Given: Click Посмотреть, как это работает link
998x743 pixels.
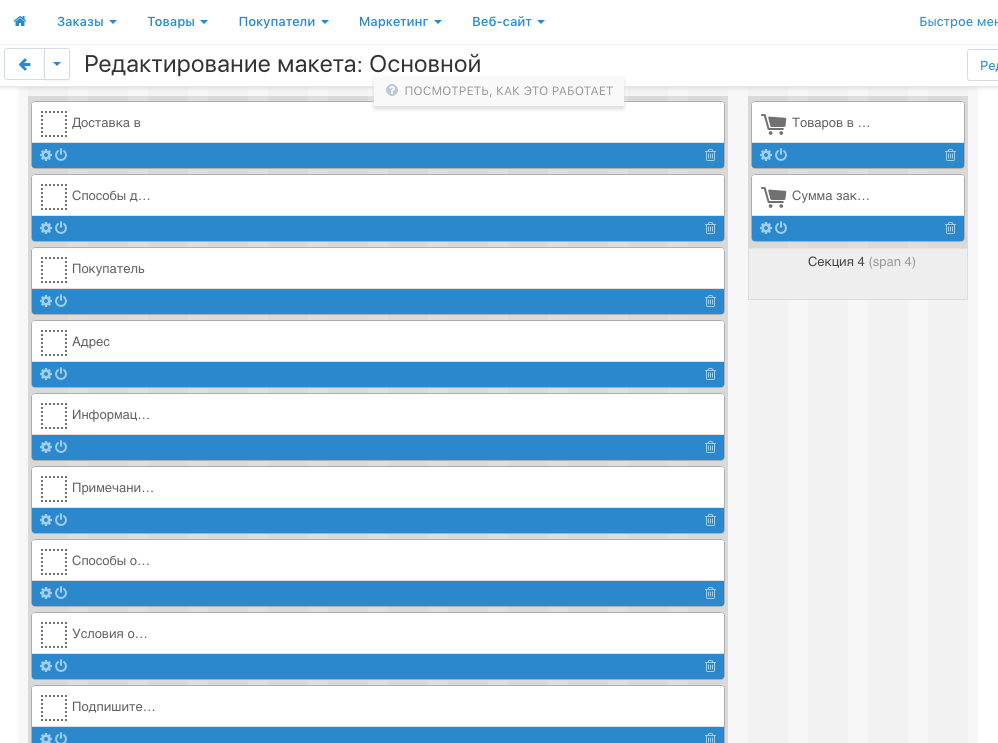Looking at the screenshot, I should [499, 91].
